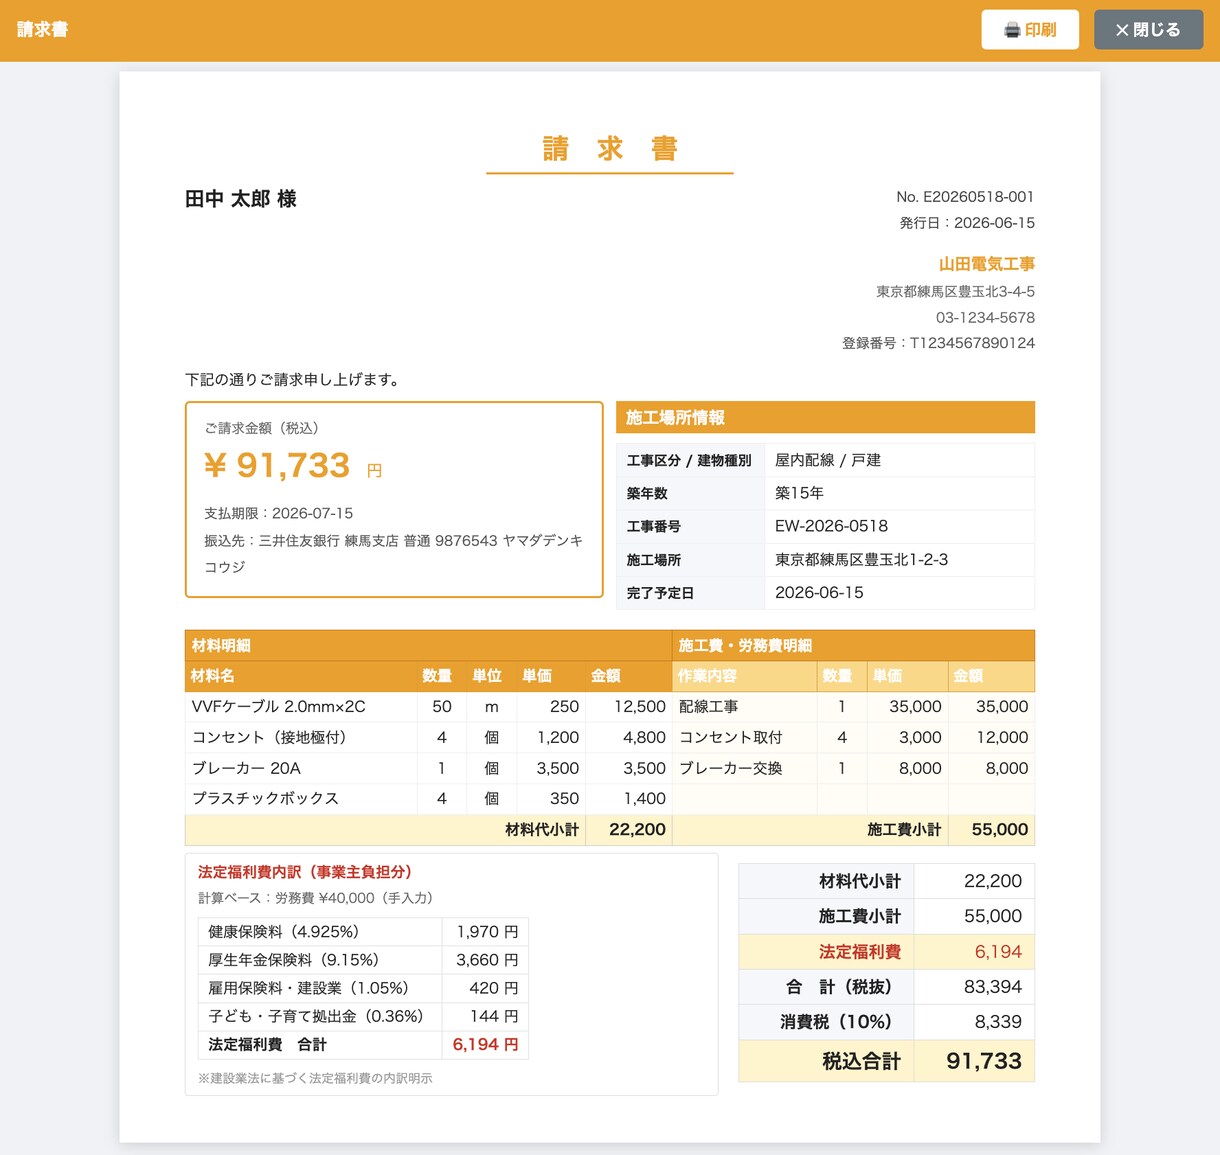The image size is (1220, 1155).
Task: Select registration number T1234567890124
Action: pos(972,343)
